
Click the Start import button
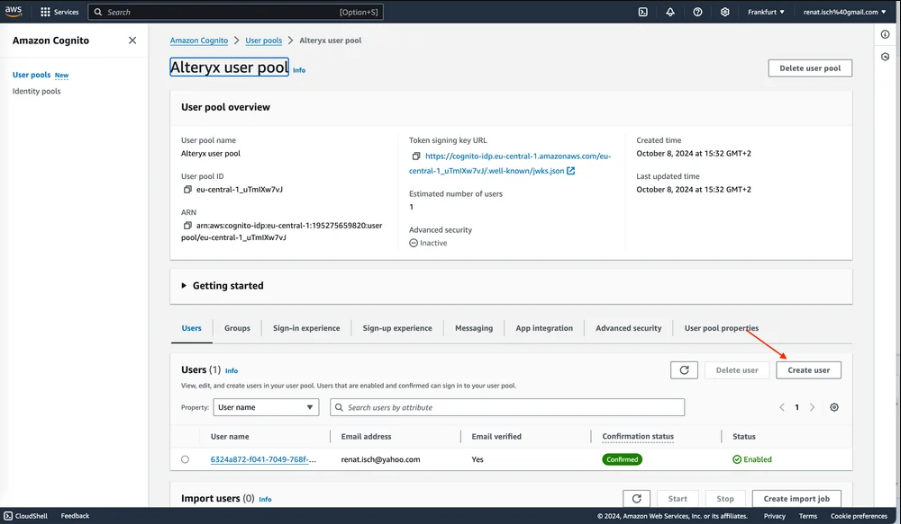(x=677, y=499)
